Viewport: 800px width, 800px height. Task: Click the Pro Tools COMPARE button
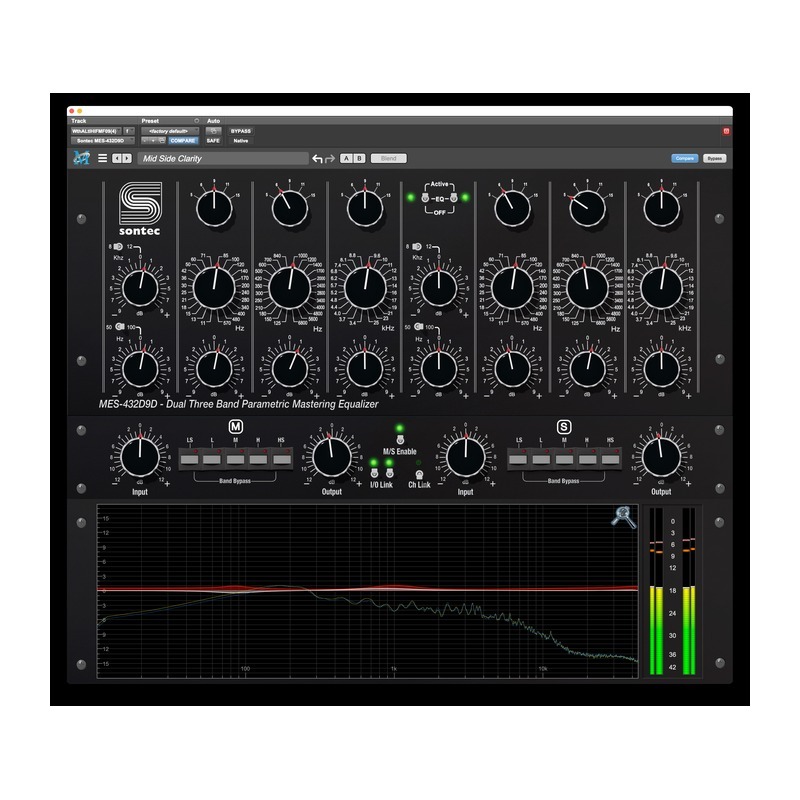click(183, 140)
